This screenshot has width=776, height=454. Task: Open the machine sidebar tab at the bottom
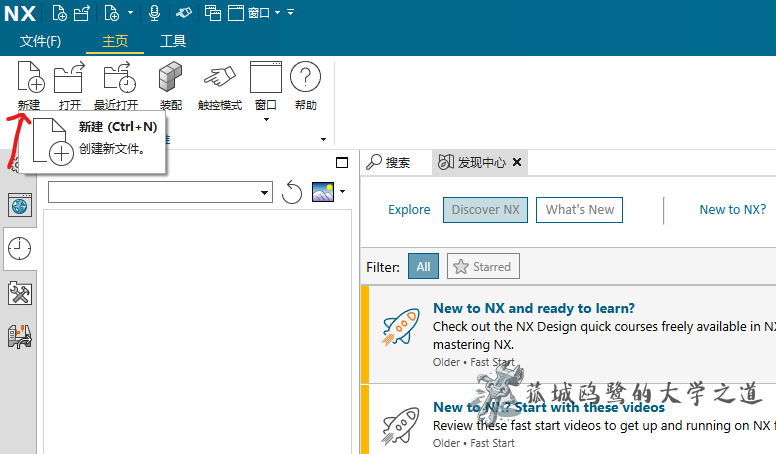[20, 337]
